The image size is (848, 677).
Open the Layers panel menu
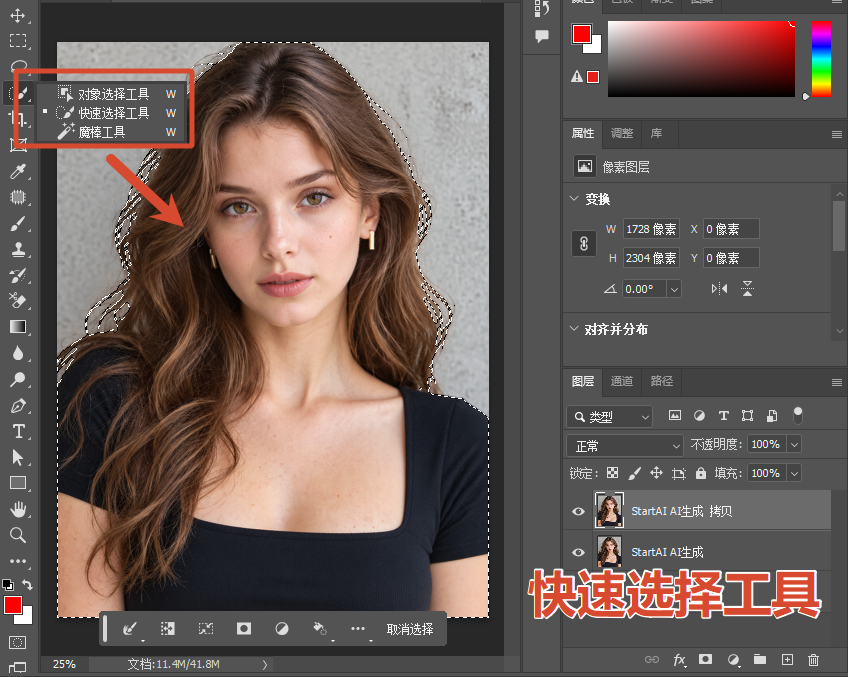click(x=837, y=383)
